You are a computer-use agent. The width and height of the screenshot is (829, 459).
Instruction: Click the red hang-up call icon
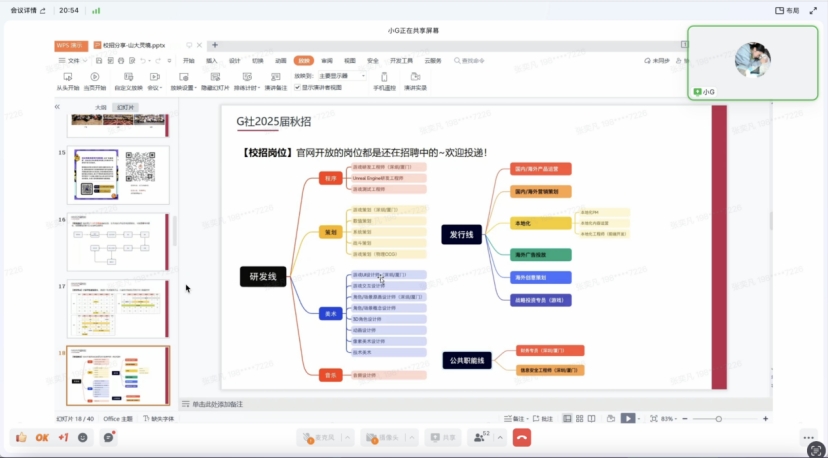coord(522,438)
